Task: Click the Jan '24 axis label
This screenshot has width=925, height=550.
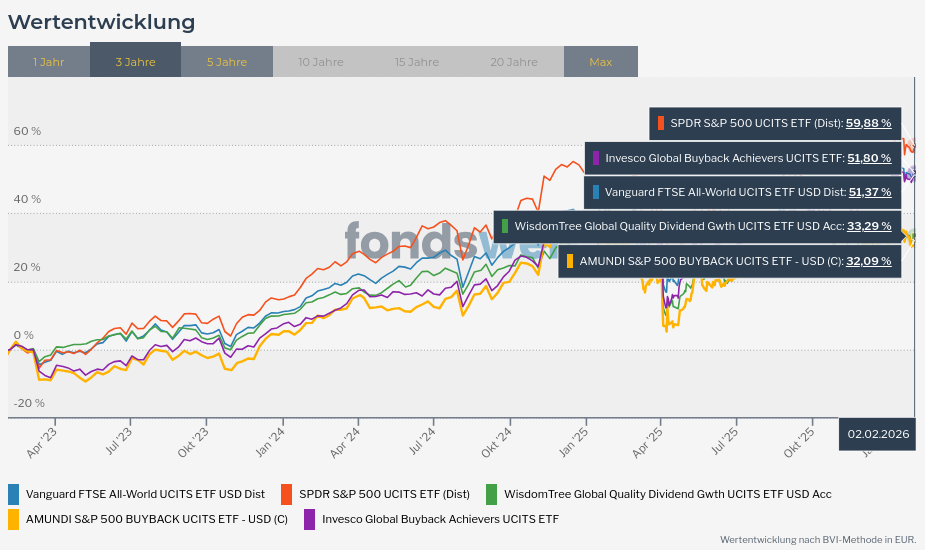Action: (271, 441)
